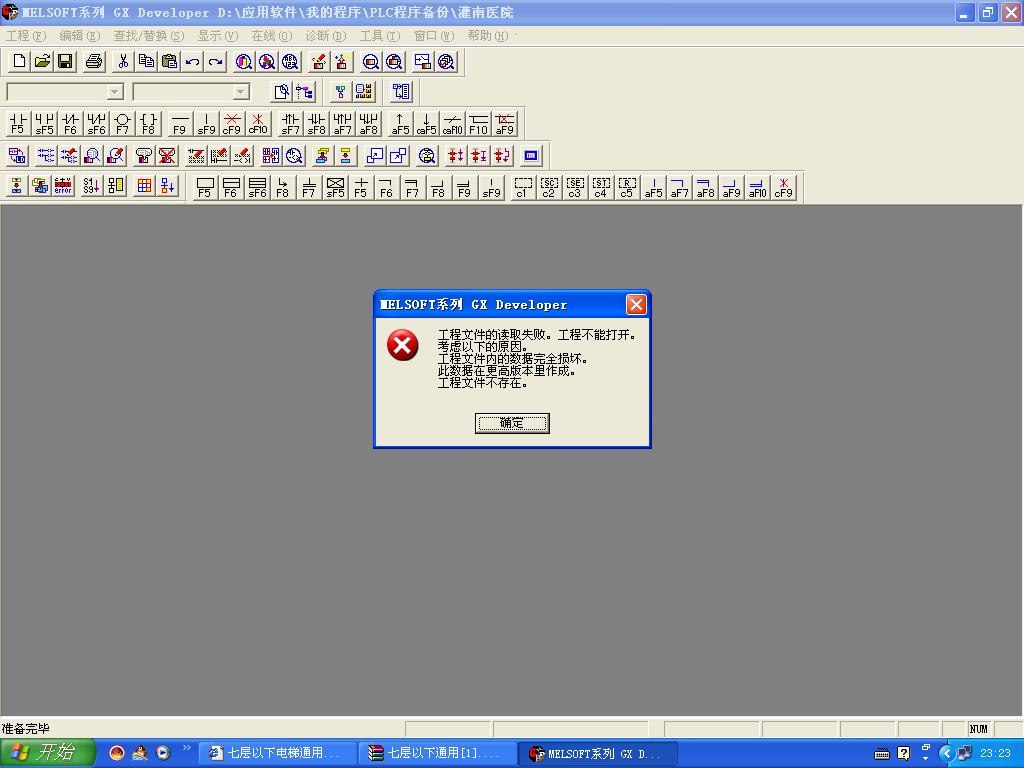Click the delete vertical line cF10 icon
The width and height of the screenshot is (1024, 768).
(258, 124)
